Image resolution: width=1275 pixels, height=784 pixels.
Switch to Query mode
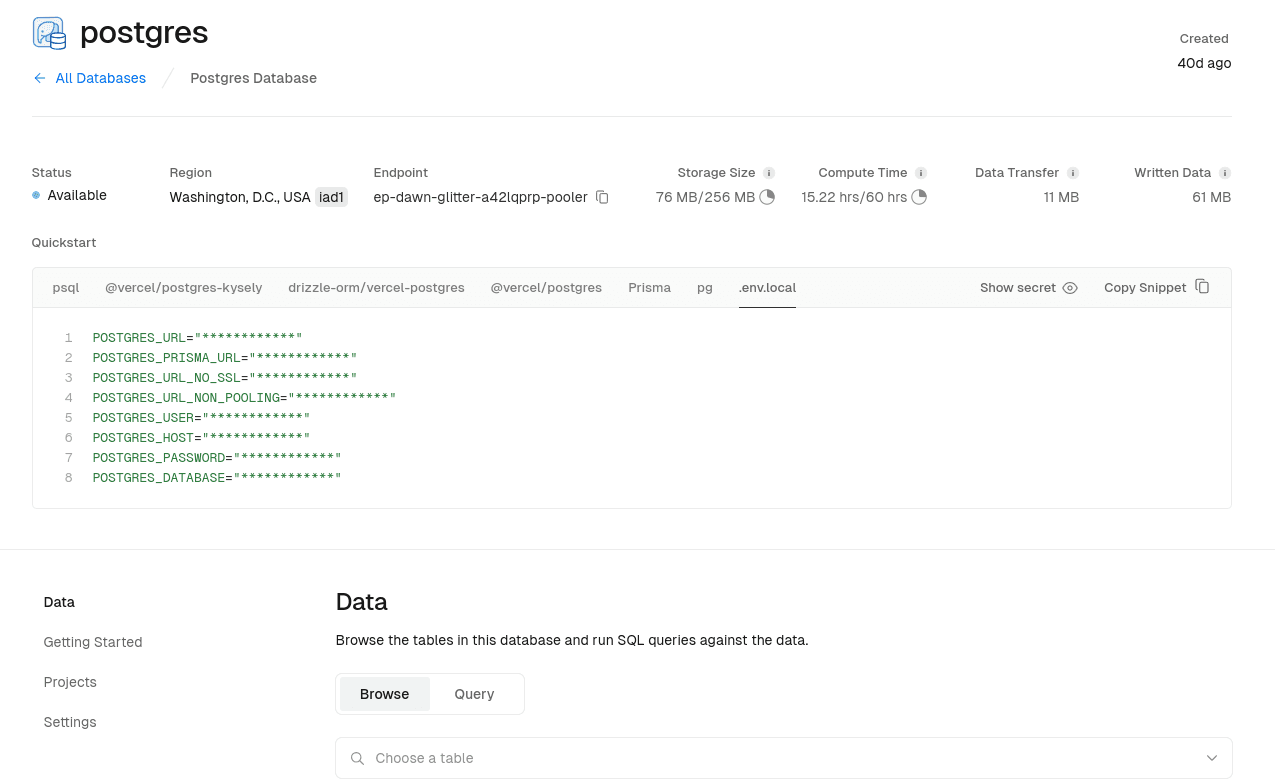pos(474,694)
